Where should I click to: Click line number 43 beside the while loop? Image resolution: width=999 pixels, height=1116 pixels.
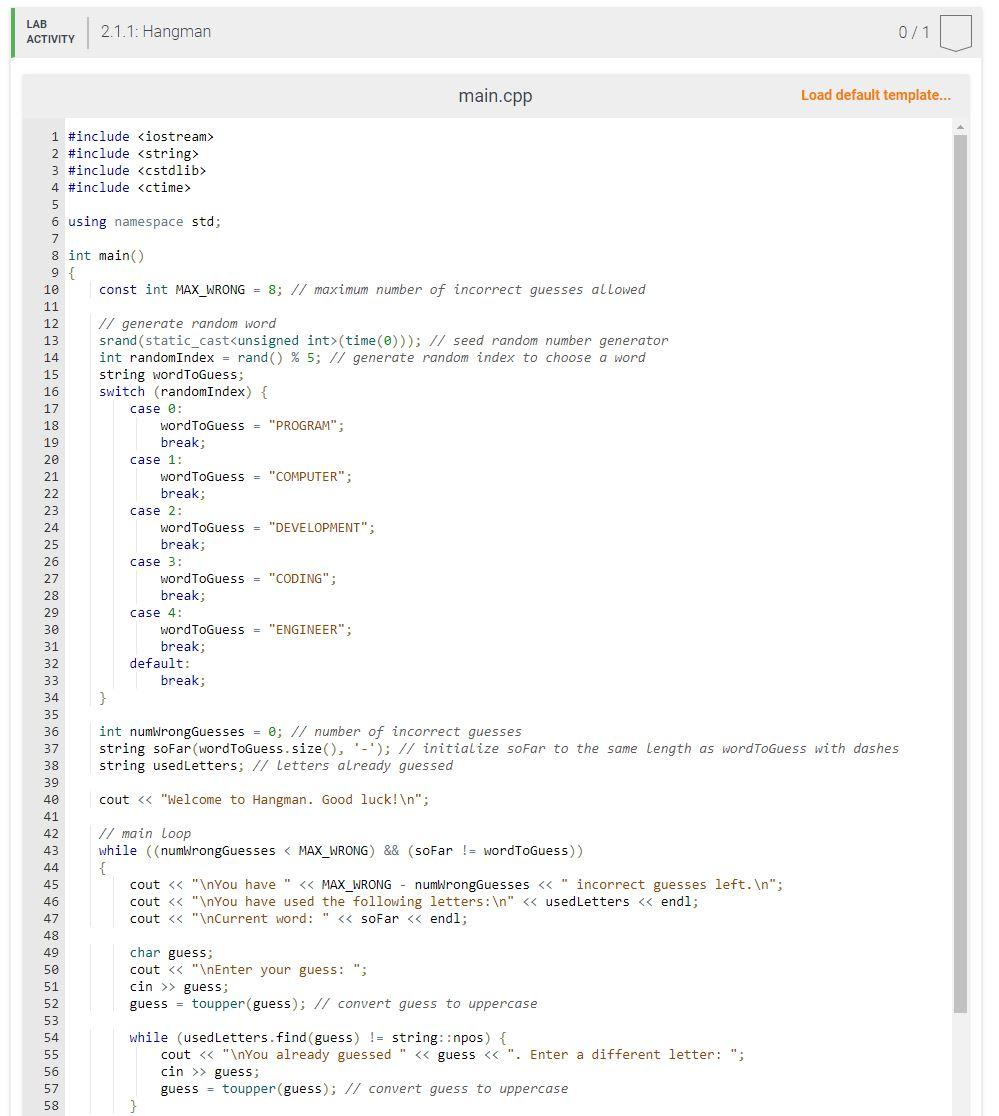click(49, 850)
